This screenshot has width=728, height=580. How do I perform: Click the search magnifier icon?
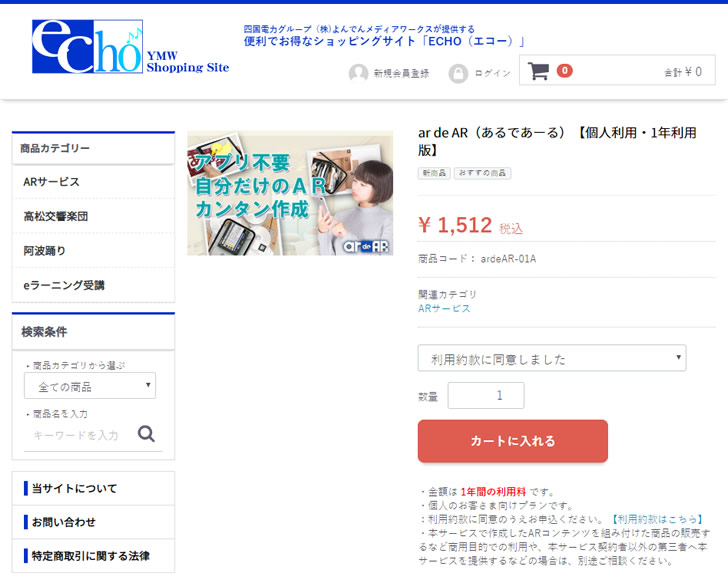click(x=146, y=434)
